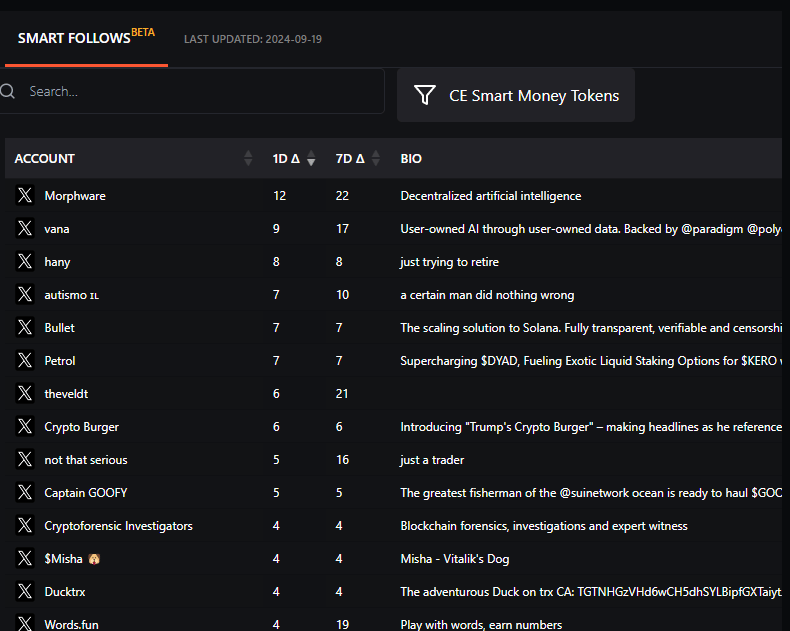Select the Crypto Burger account name
This screenshot has width=790, height=631.
[82, 427]
